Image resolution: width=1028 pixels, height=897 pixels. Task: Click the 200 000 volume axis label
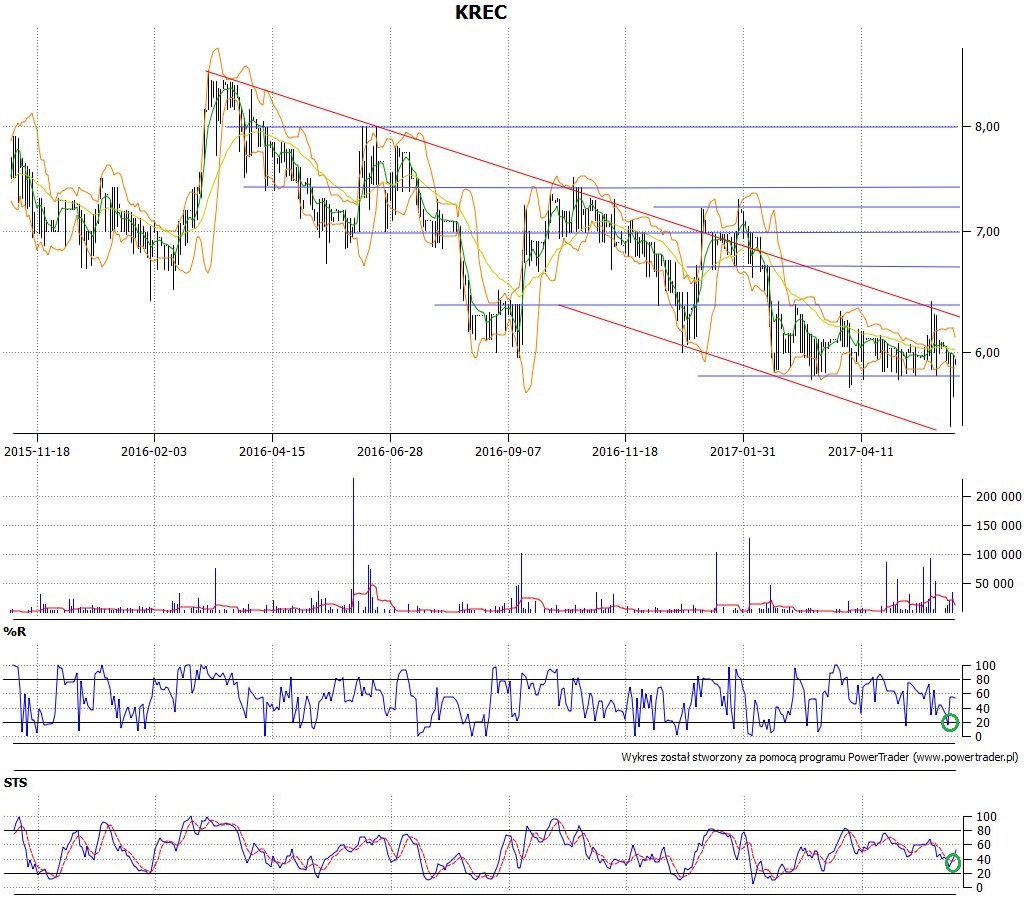998,496
